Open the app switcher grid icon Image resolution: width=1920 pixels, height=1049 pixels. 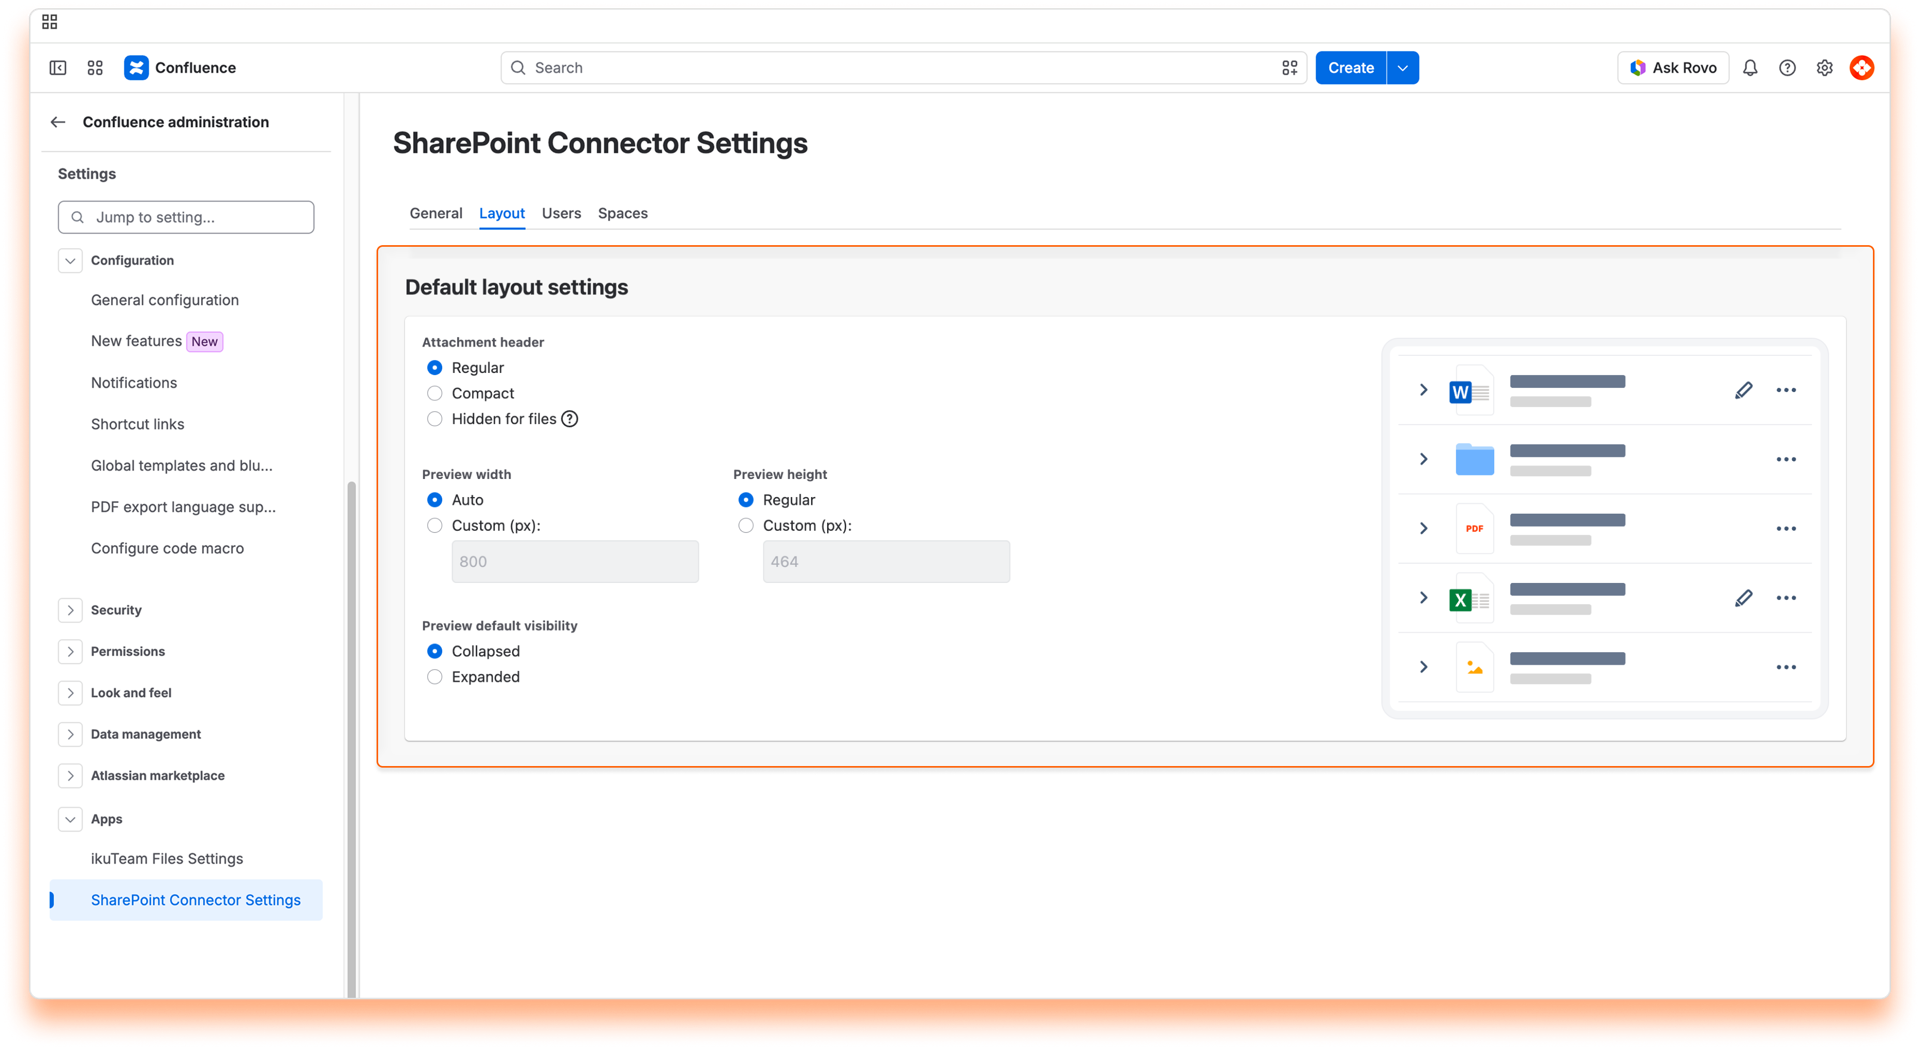coord(95,68)
